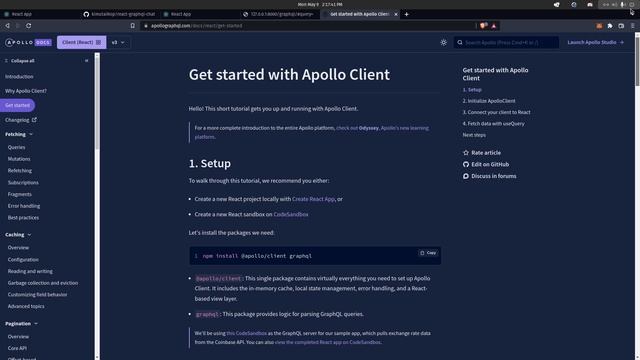The image size is (640, 360).
Task: Open the completed React app on CodeSandbox link
Action: (328, 342)
